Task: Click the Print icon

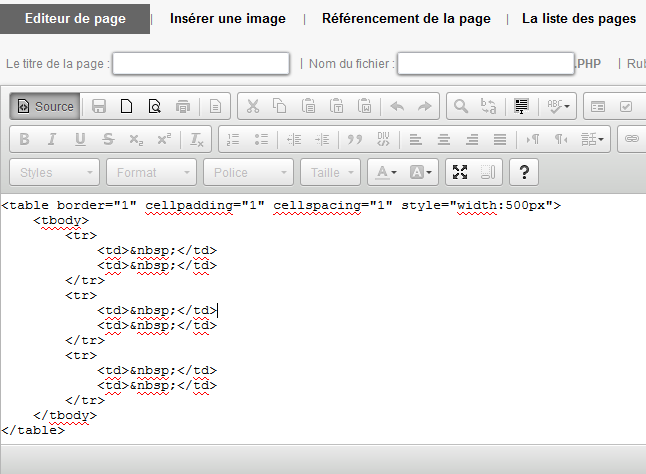Action: (182, 106)
